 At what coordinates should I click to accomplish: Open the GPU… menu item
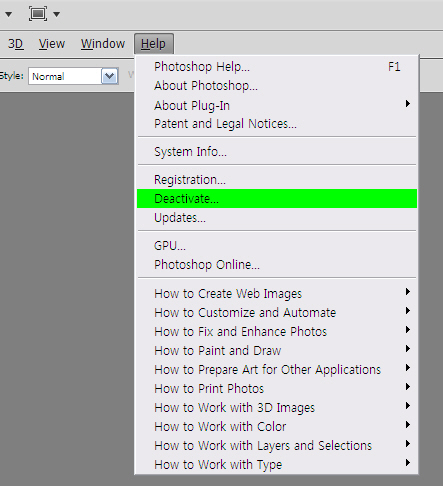(x=277, y=246)
